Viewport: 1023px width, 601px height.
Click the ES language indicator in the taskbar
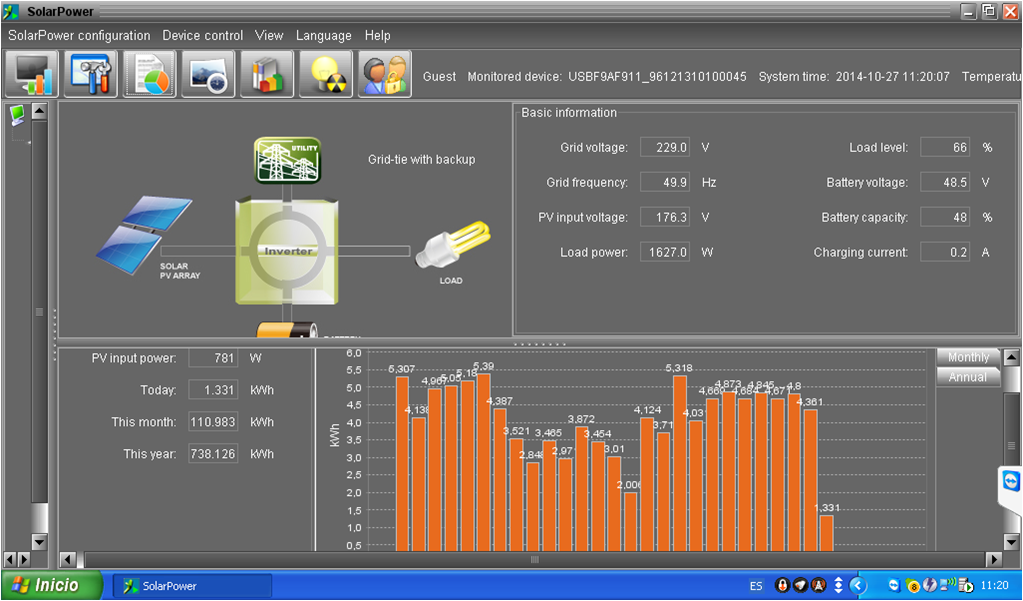click(x=756, y=586)
